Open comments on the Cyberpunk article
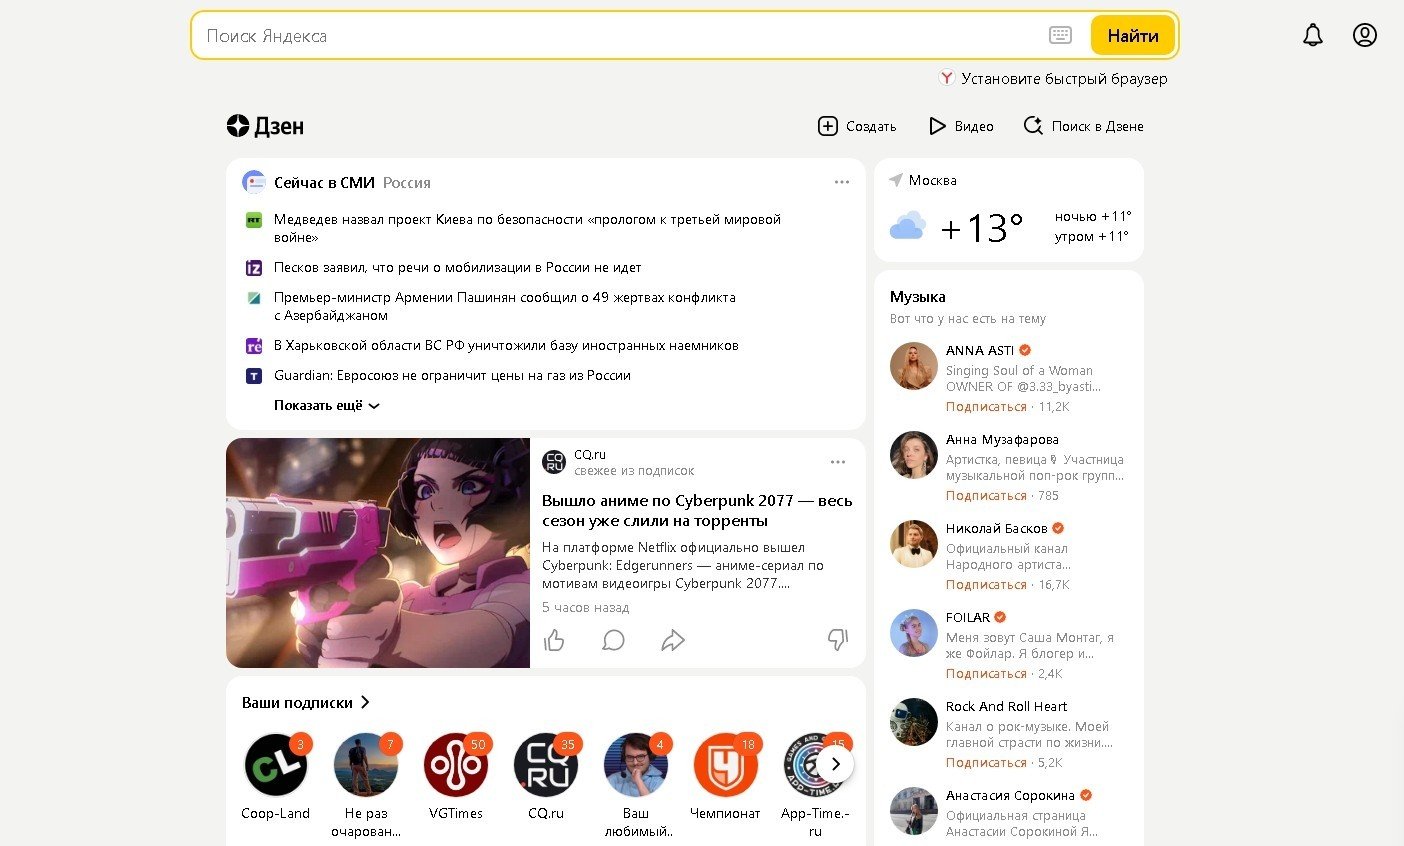Image resolution: width=1404 pixels, height=846 pixels. click(614, 640)
